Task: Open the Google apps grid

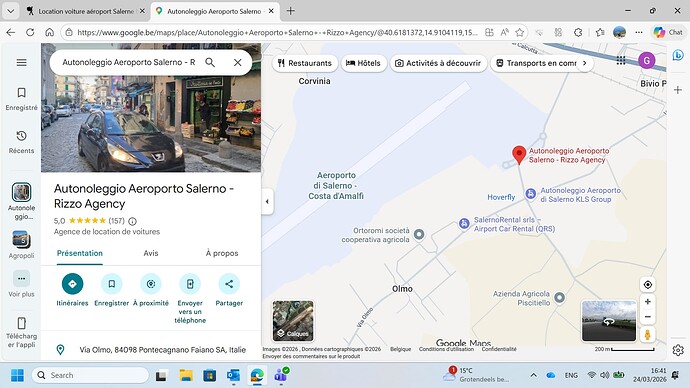Action: 621,61
